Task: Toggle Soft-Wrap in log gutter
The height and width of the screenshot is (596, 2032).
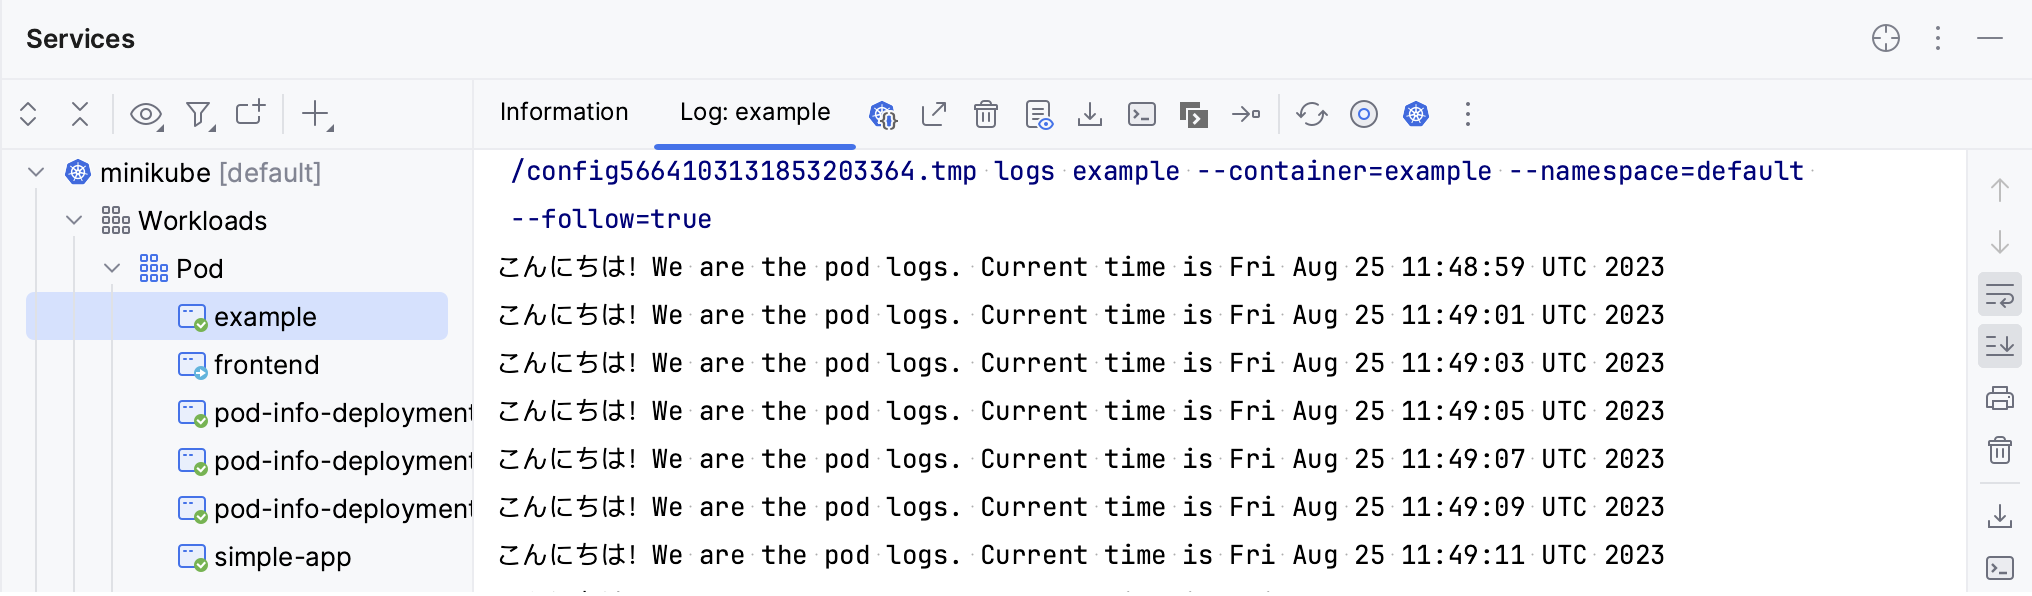Action: 2000,294
